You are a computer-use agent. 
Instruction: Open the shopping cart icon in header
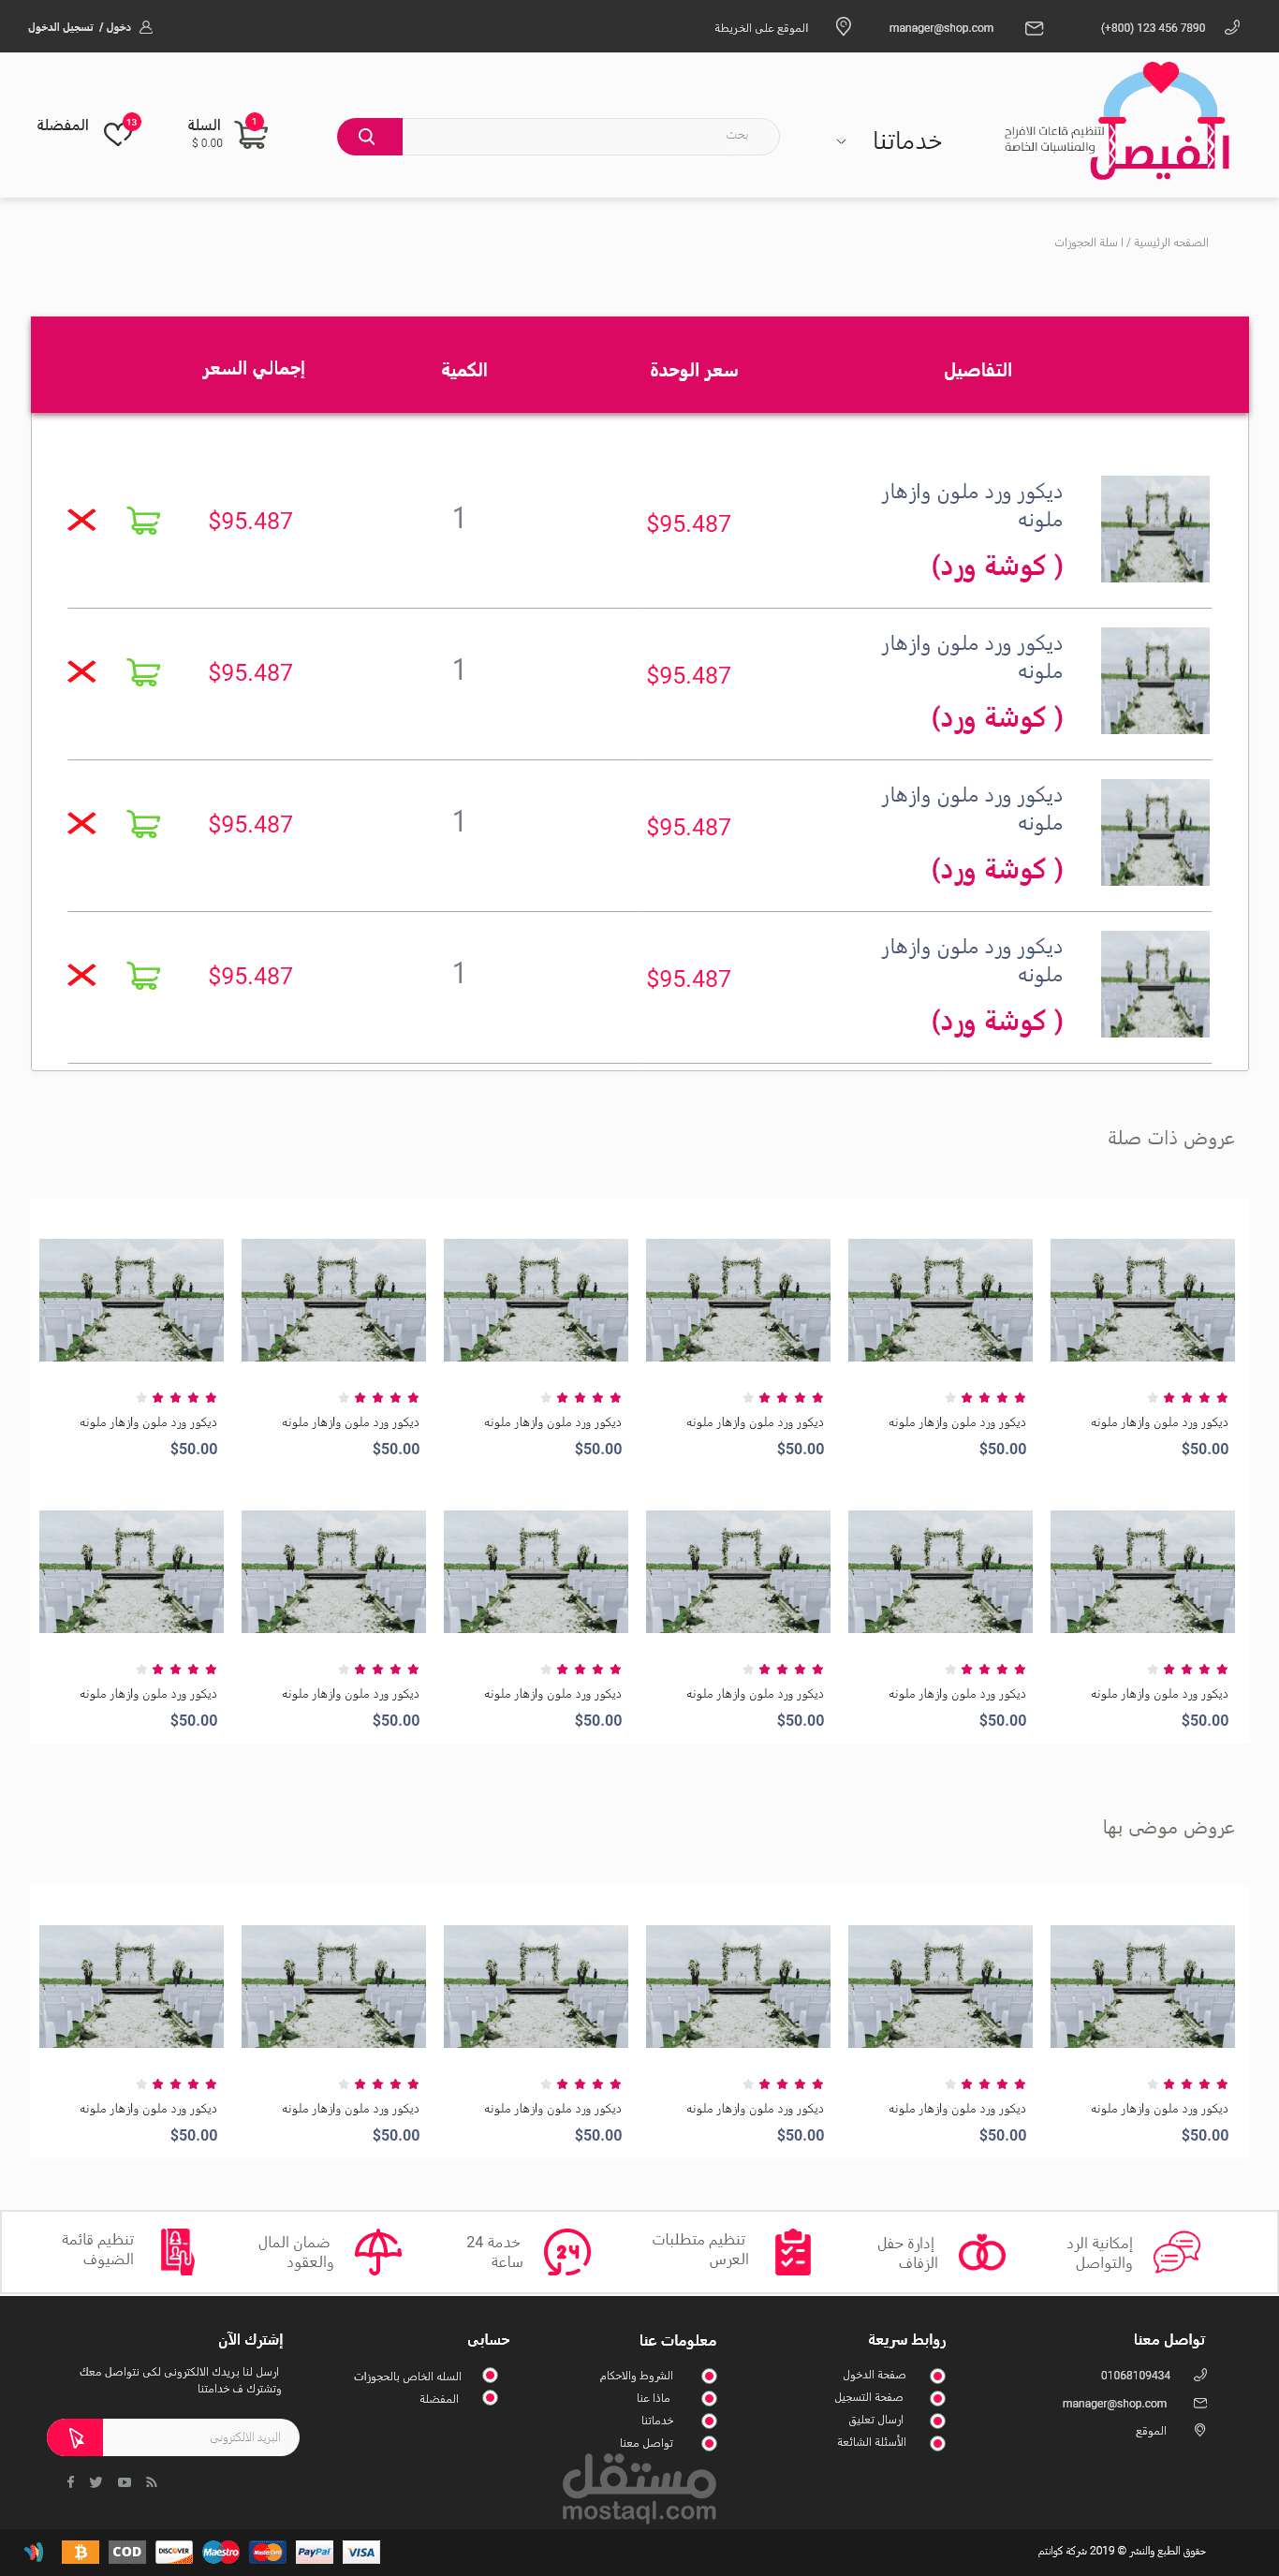click(250, 134)
